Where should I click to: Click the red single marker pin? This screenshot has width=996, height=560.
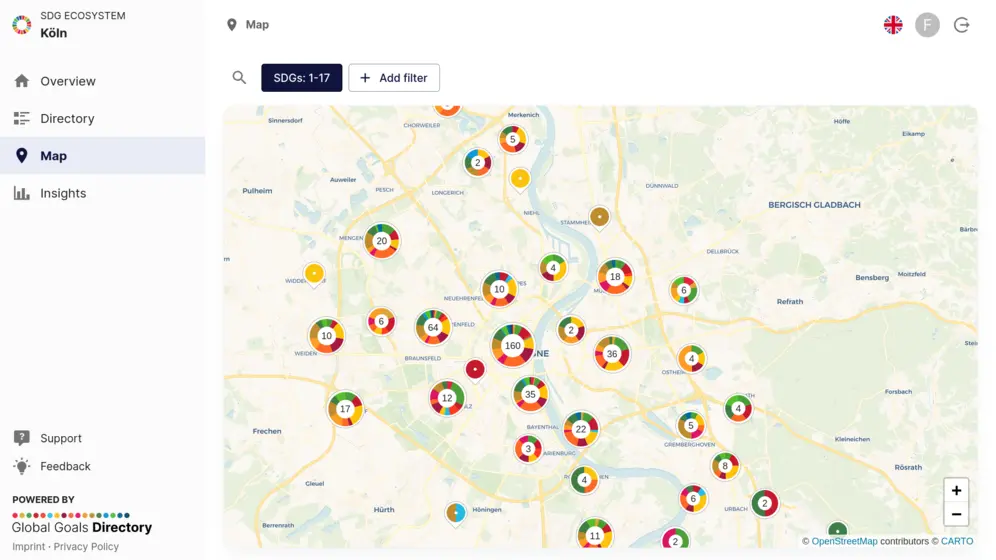coord(474,370)
